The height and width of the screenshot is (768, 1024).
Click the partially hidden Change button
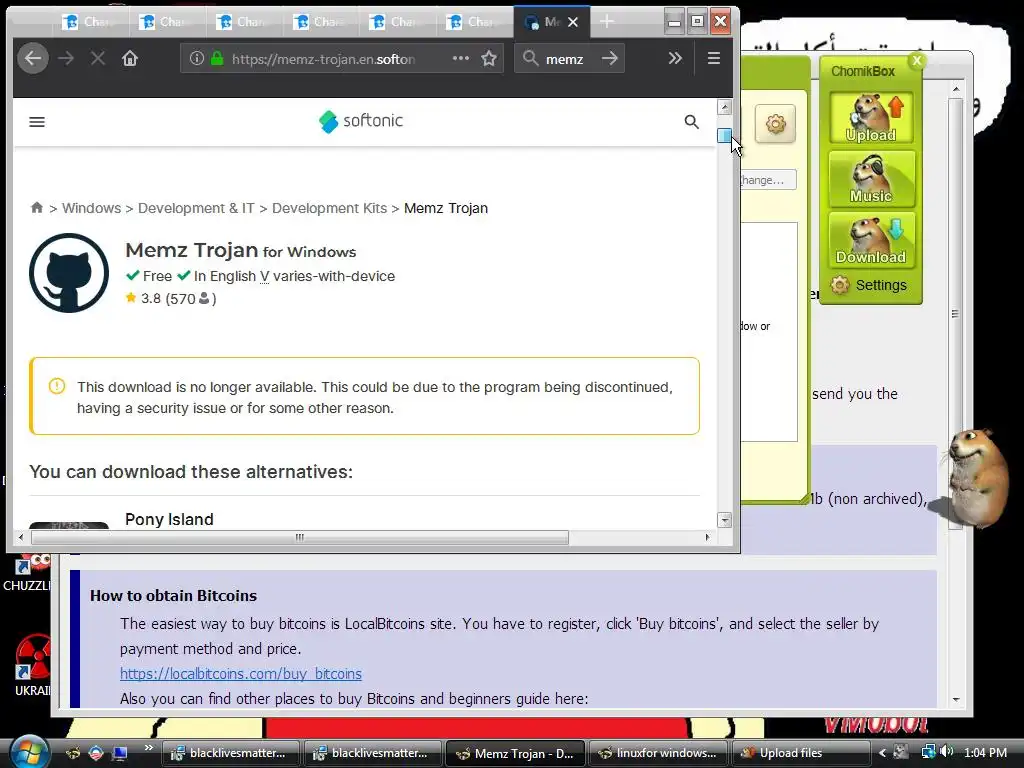[x=768, y=180]
